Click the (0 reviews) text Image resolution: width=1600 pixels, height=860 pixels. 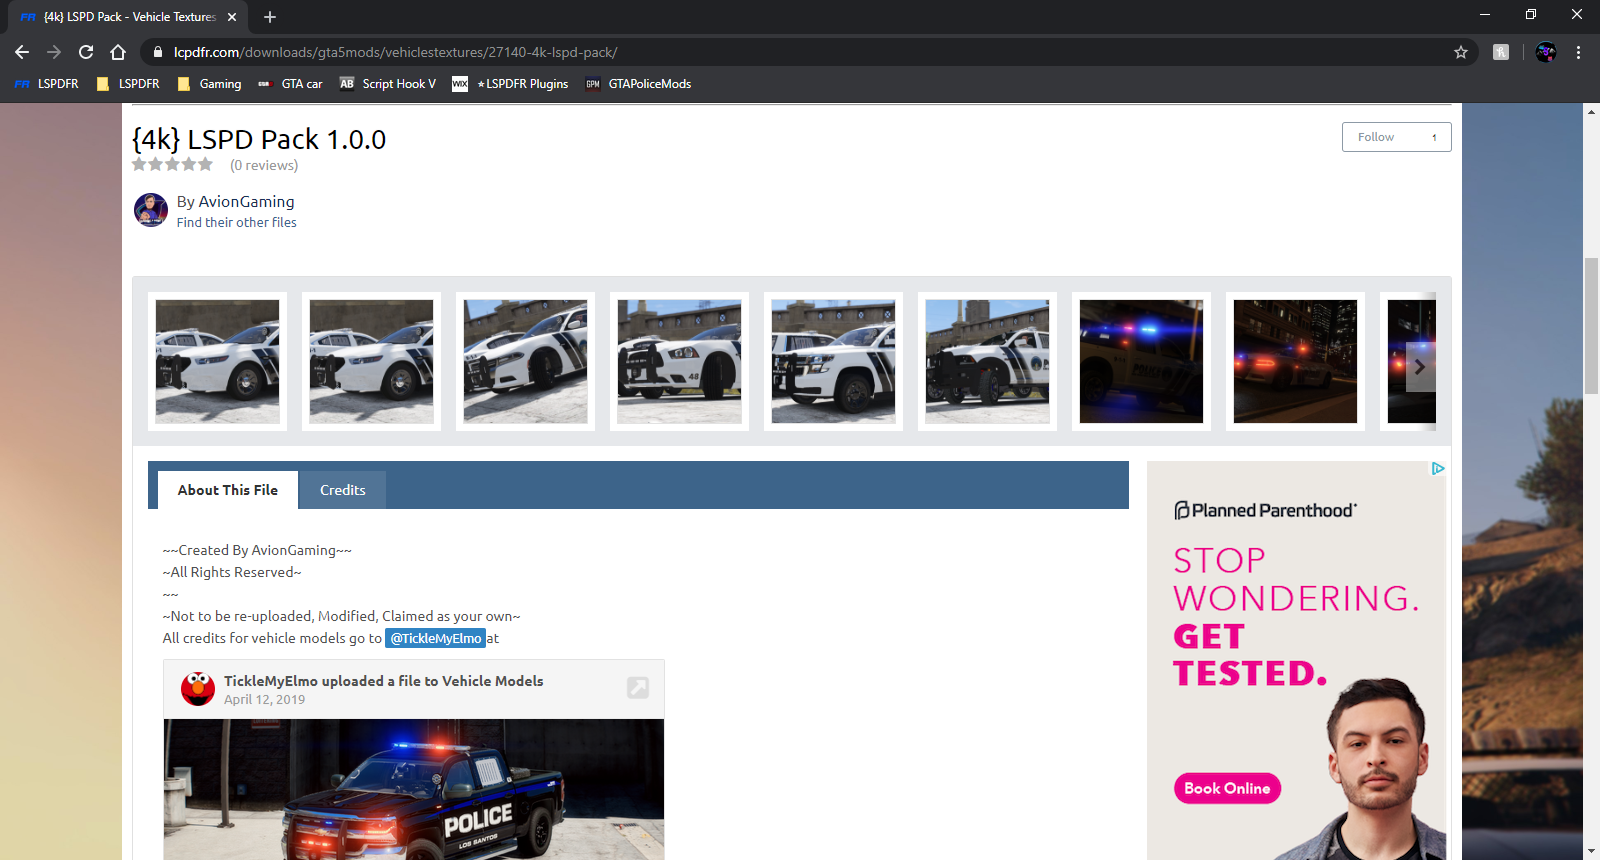264,165
